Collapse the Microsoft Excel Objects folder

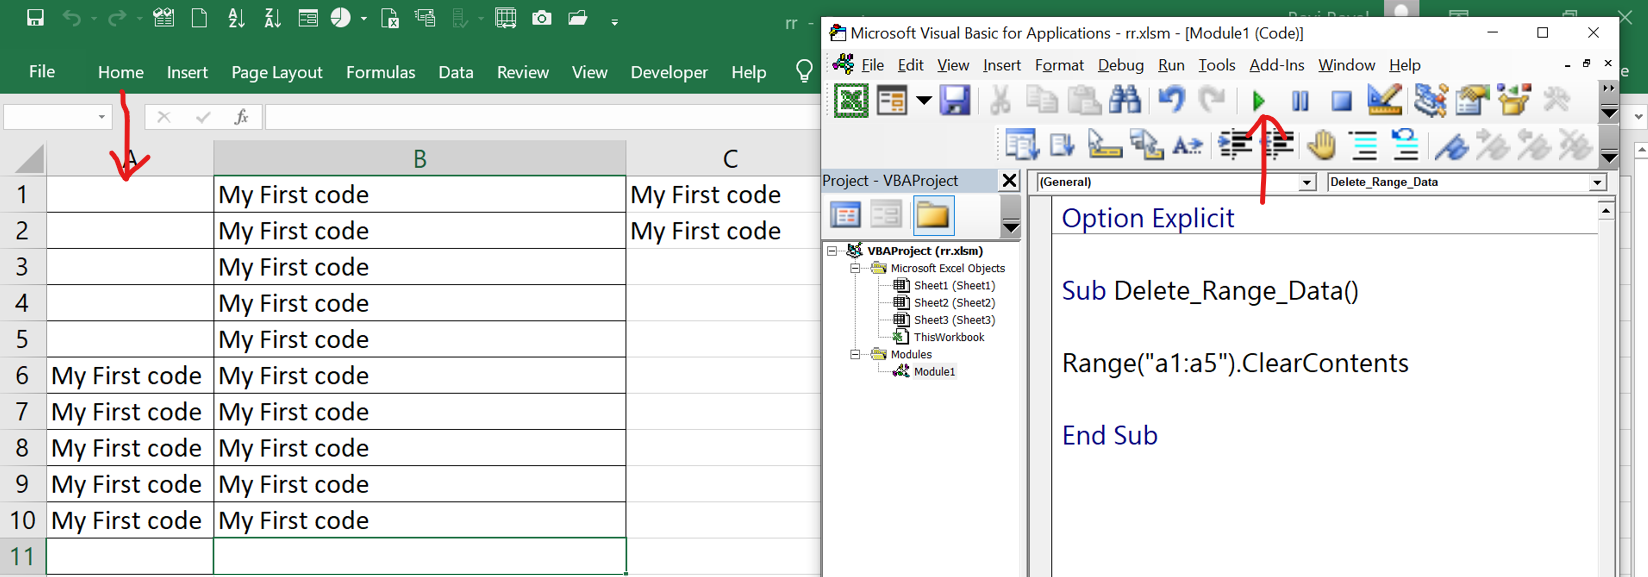click(855, 268)
